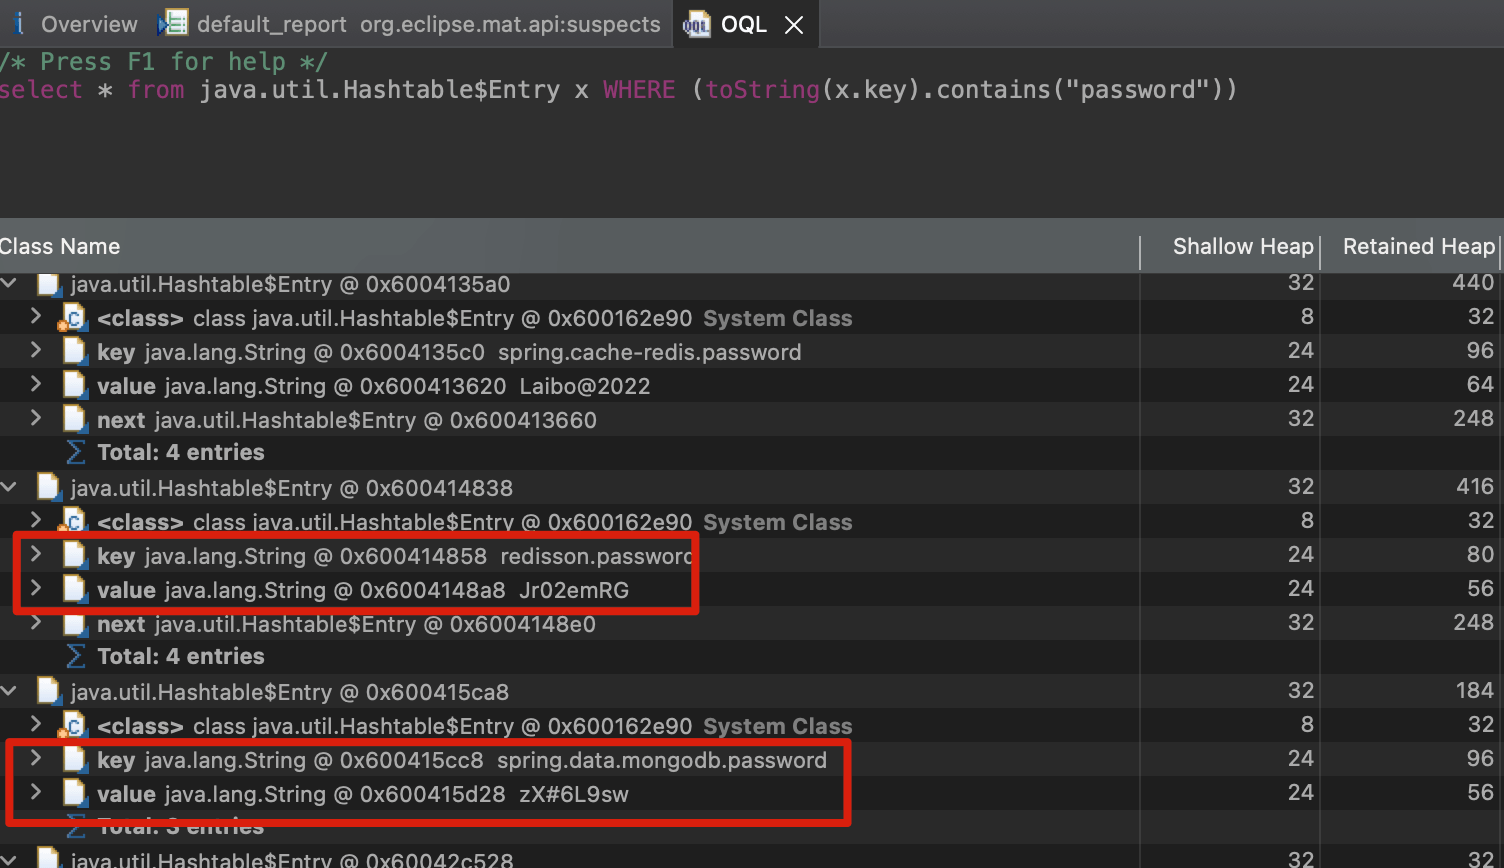Click class icon under entry 0x600415ca8
This screenshot has width=1504, height=868.
73,726
